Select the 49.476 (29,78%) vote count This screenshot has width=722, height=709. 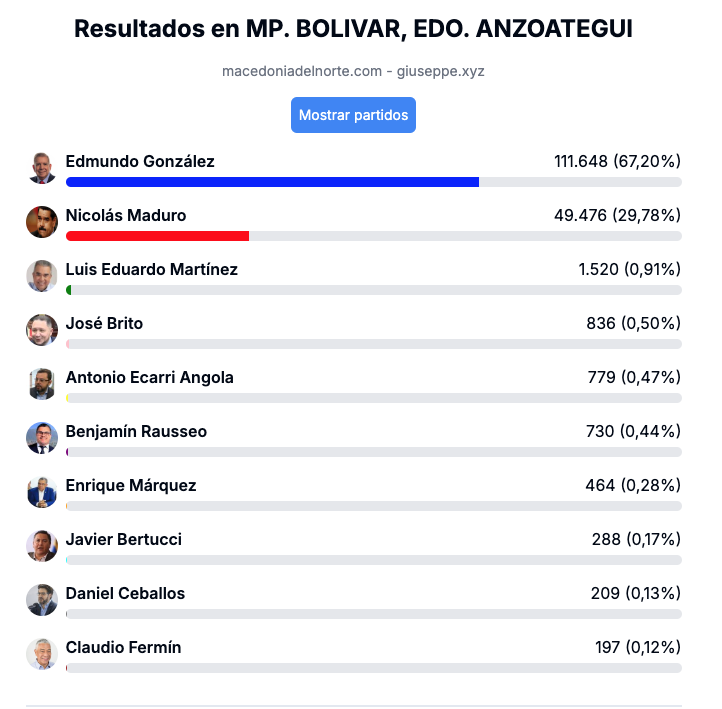tap(617, 215)
